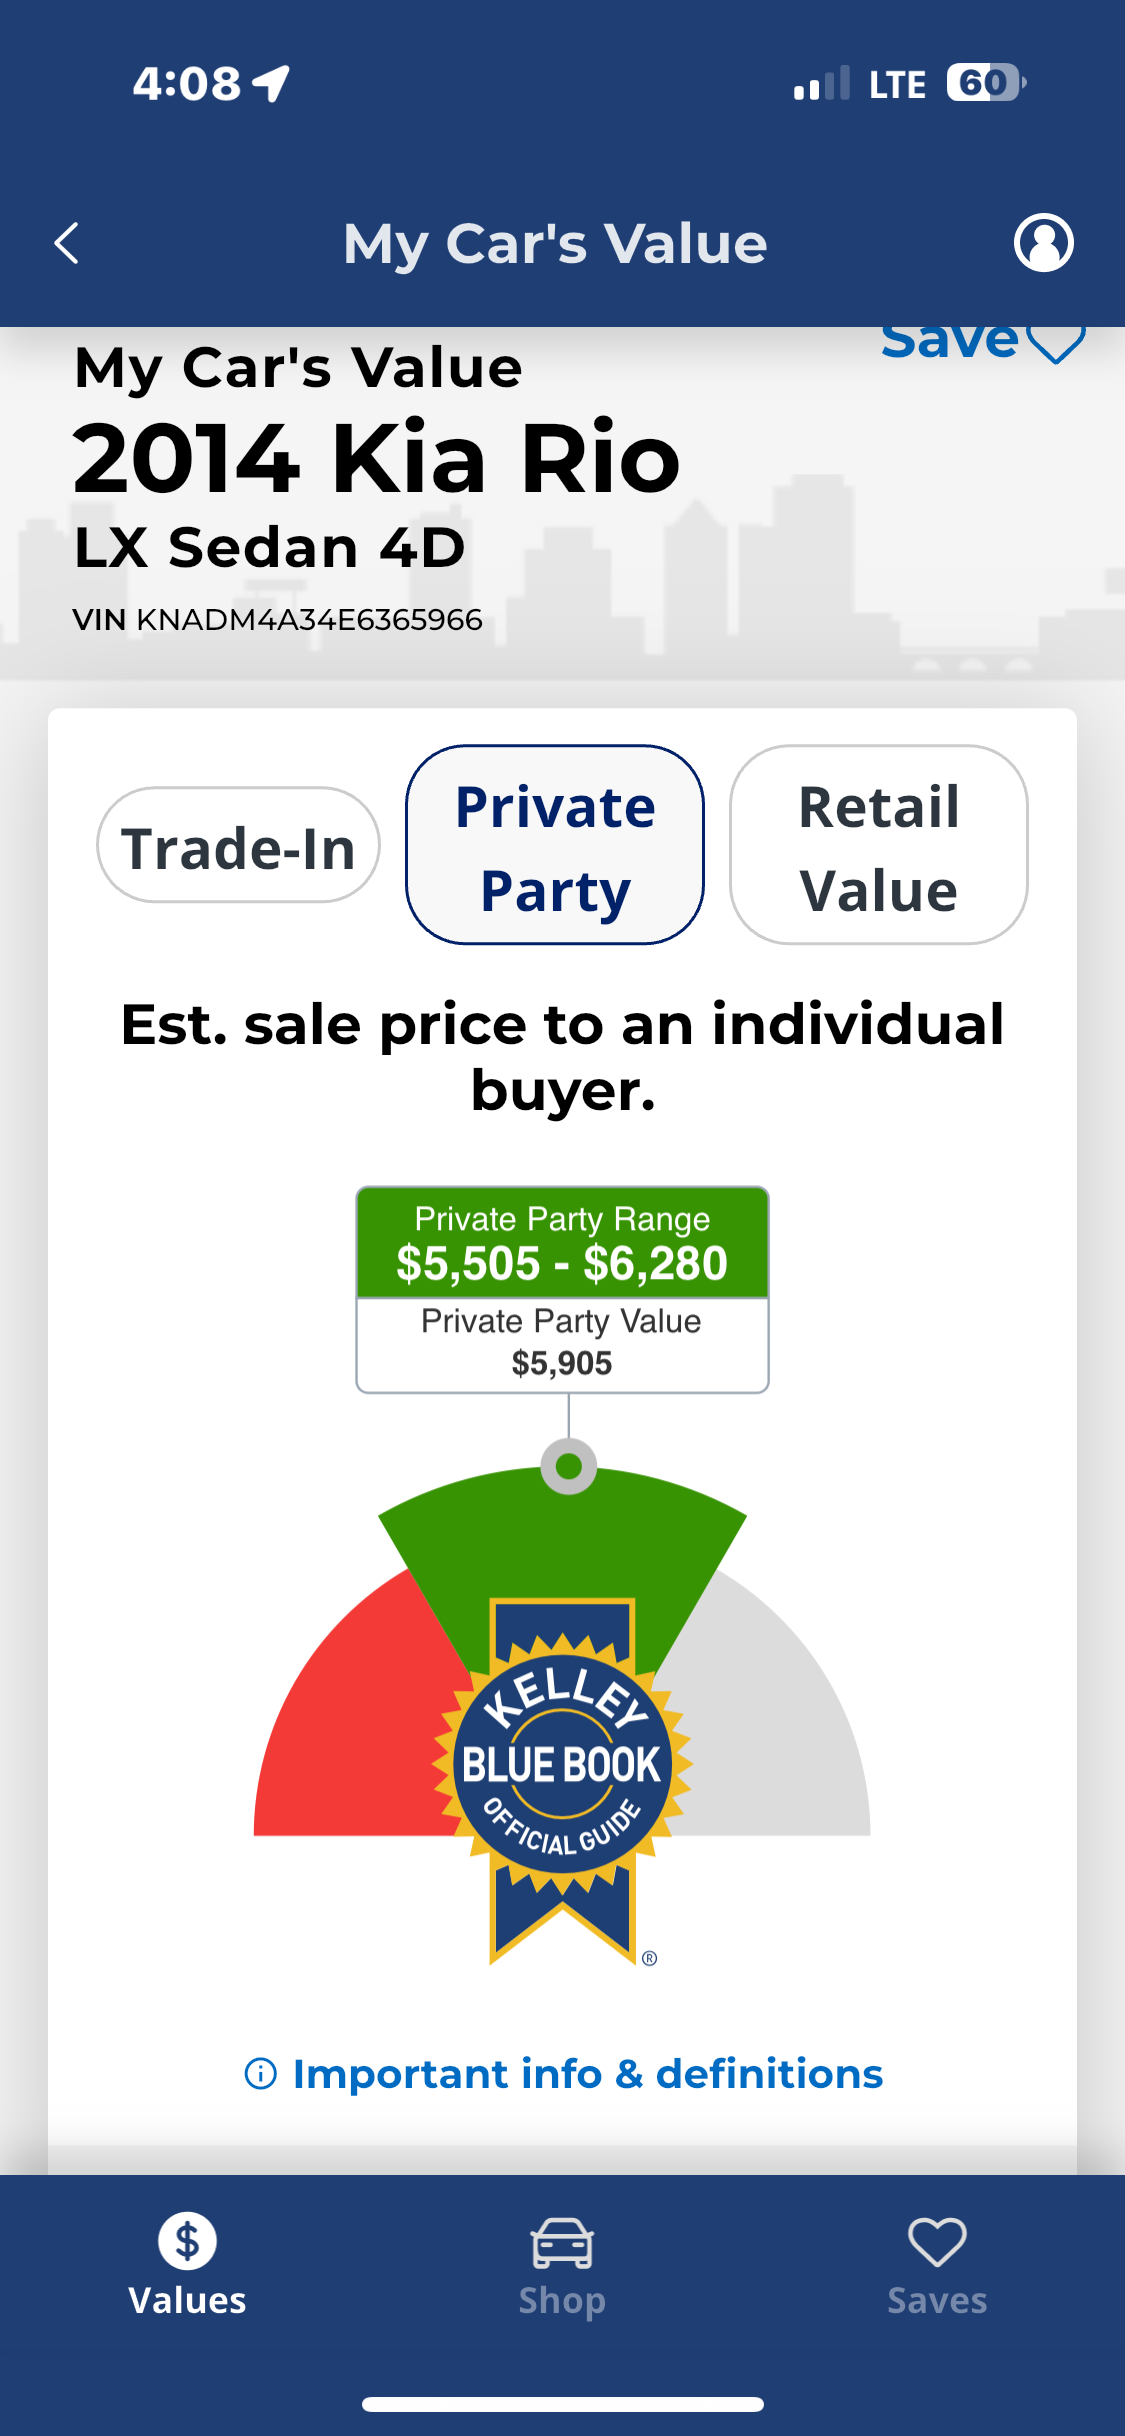The width and height of the screenshot is (1125, 2436).
Task: Click the Save link text
Action: (x=949, y=342)
